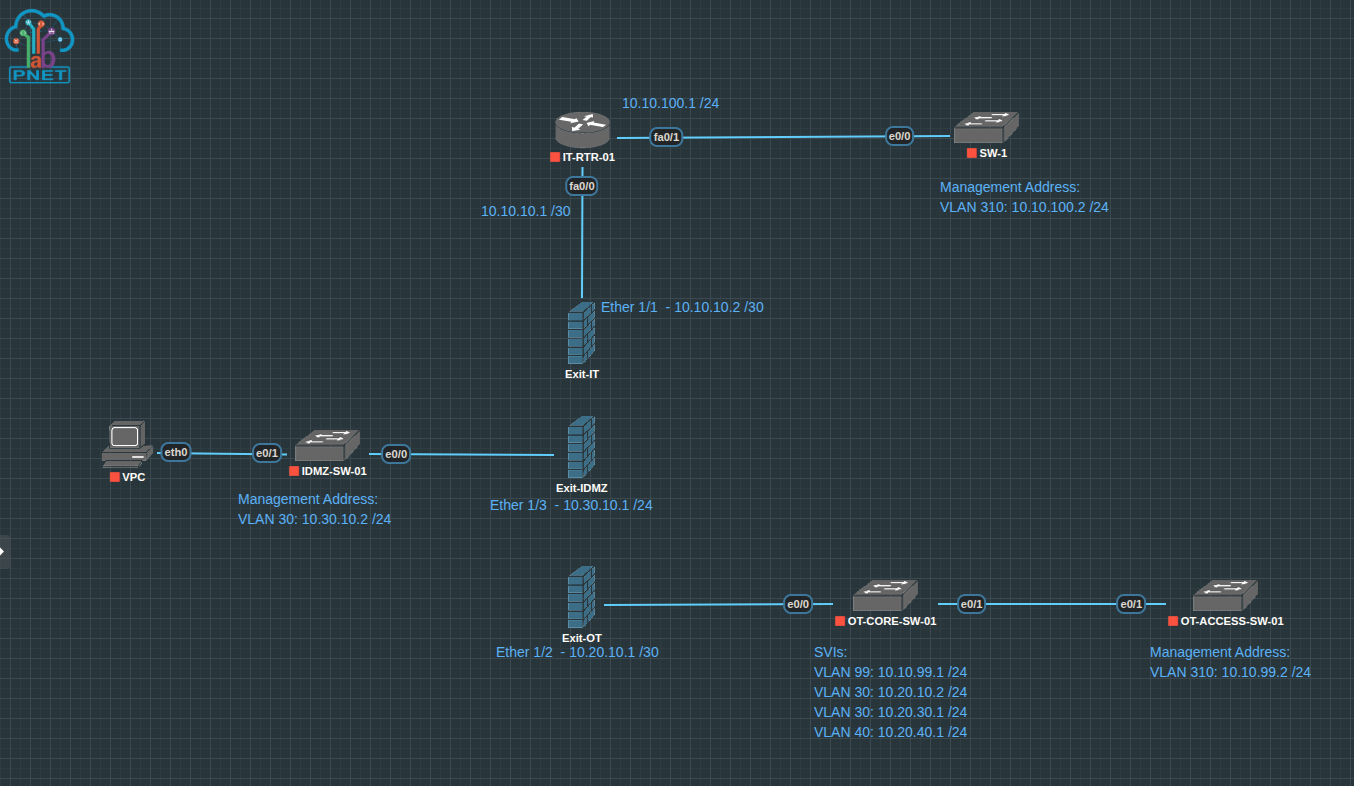The width and height of the screenshot is (1354, 786).
Task: Click the fa0/1 interface label on IT-RTR-01
Action: 666,137
